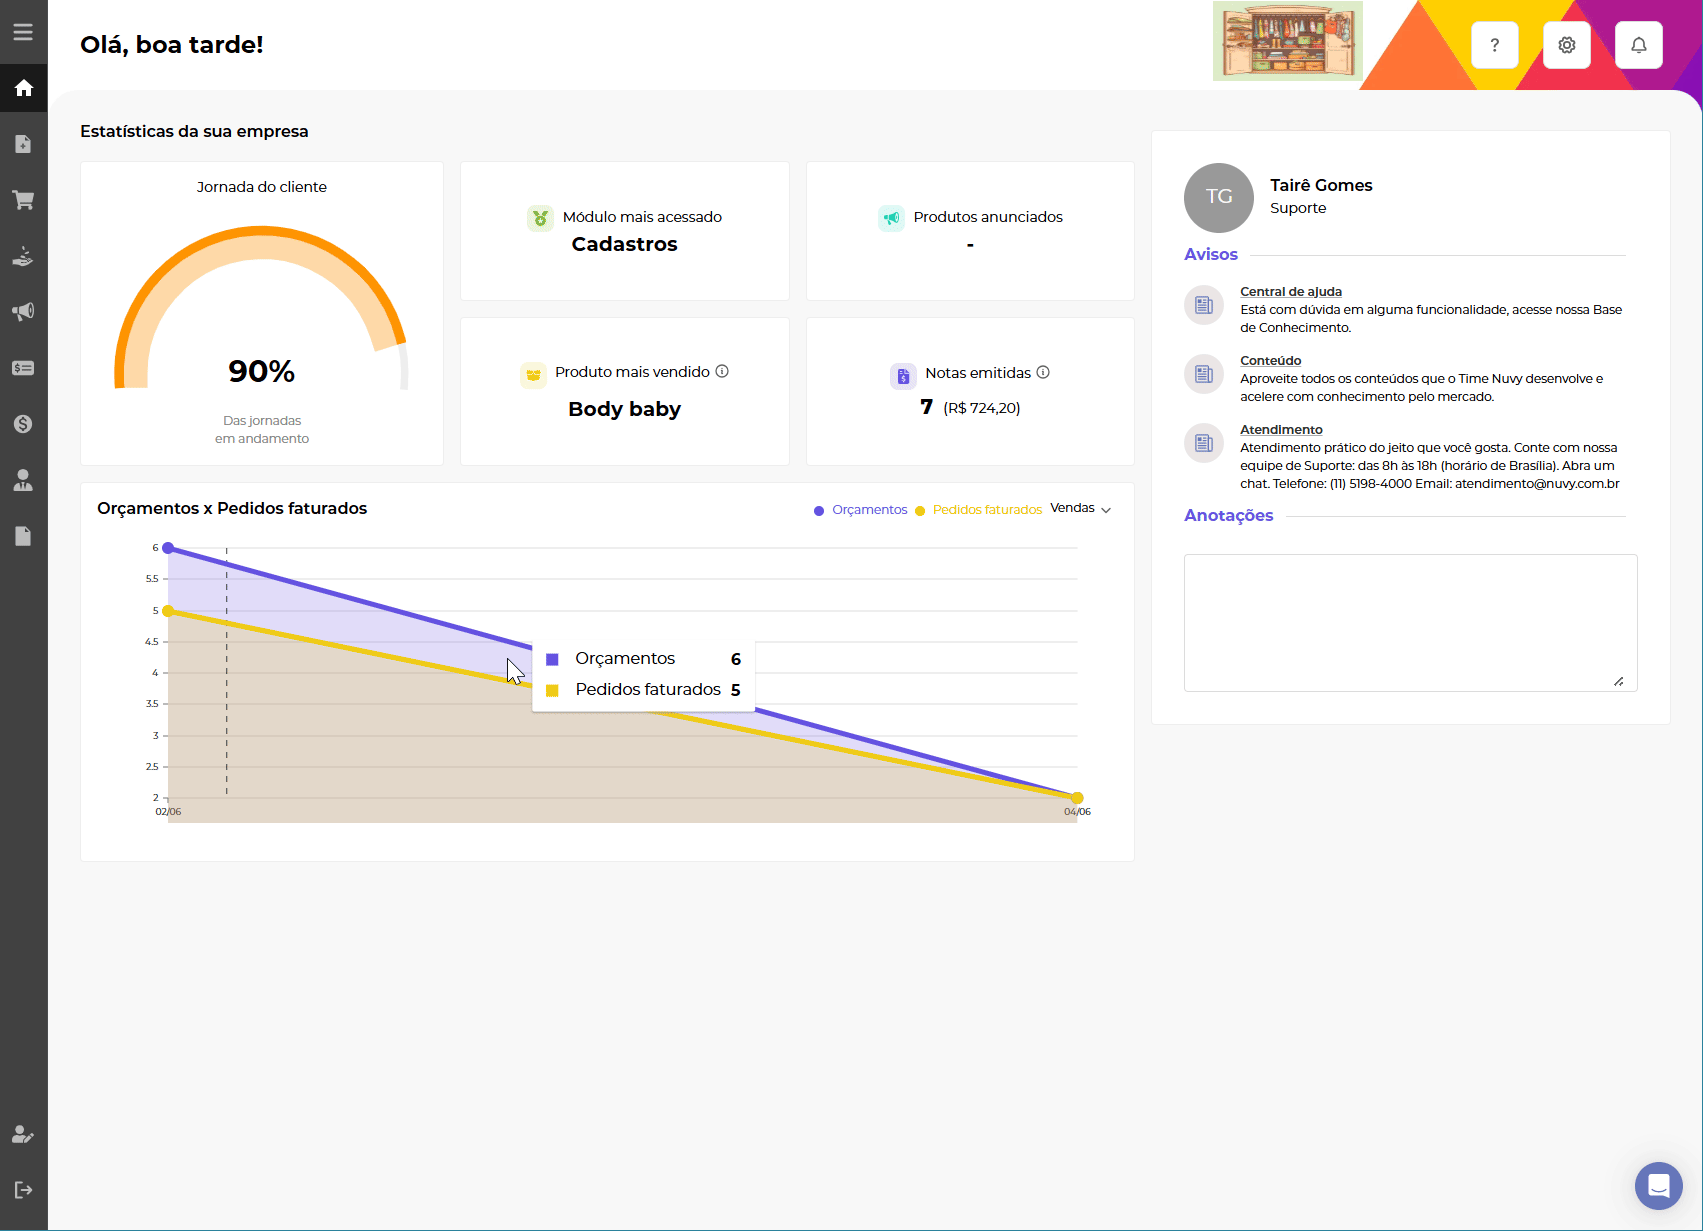Click the shopping cart sidebar icon
The image size is (1703, 1231).
pos(23,200)
